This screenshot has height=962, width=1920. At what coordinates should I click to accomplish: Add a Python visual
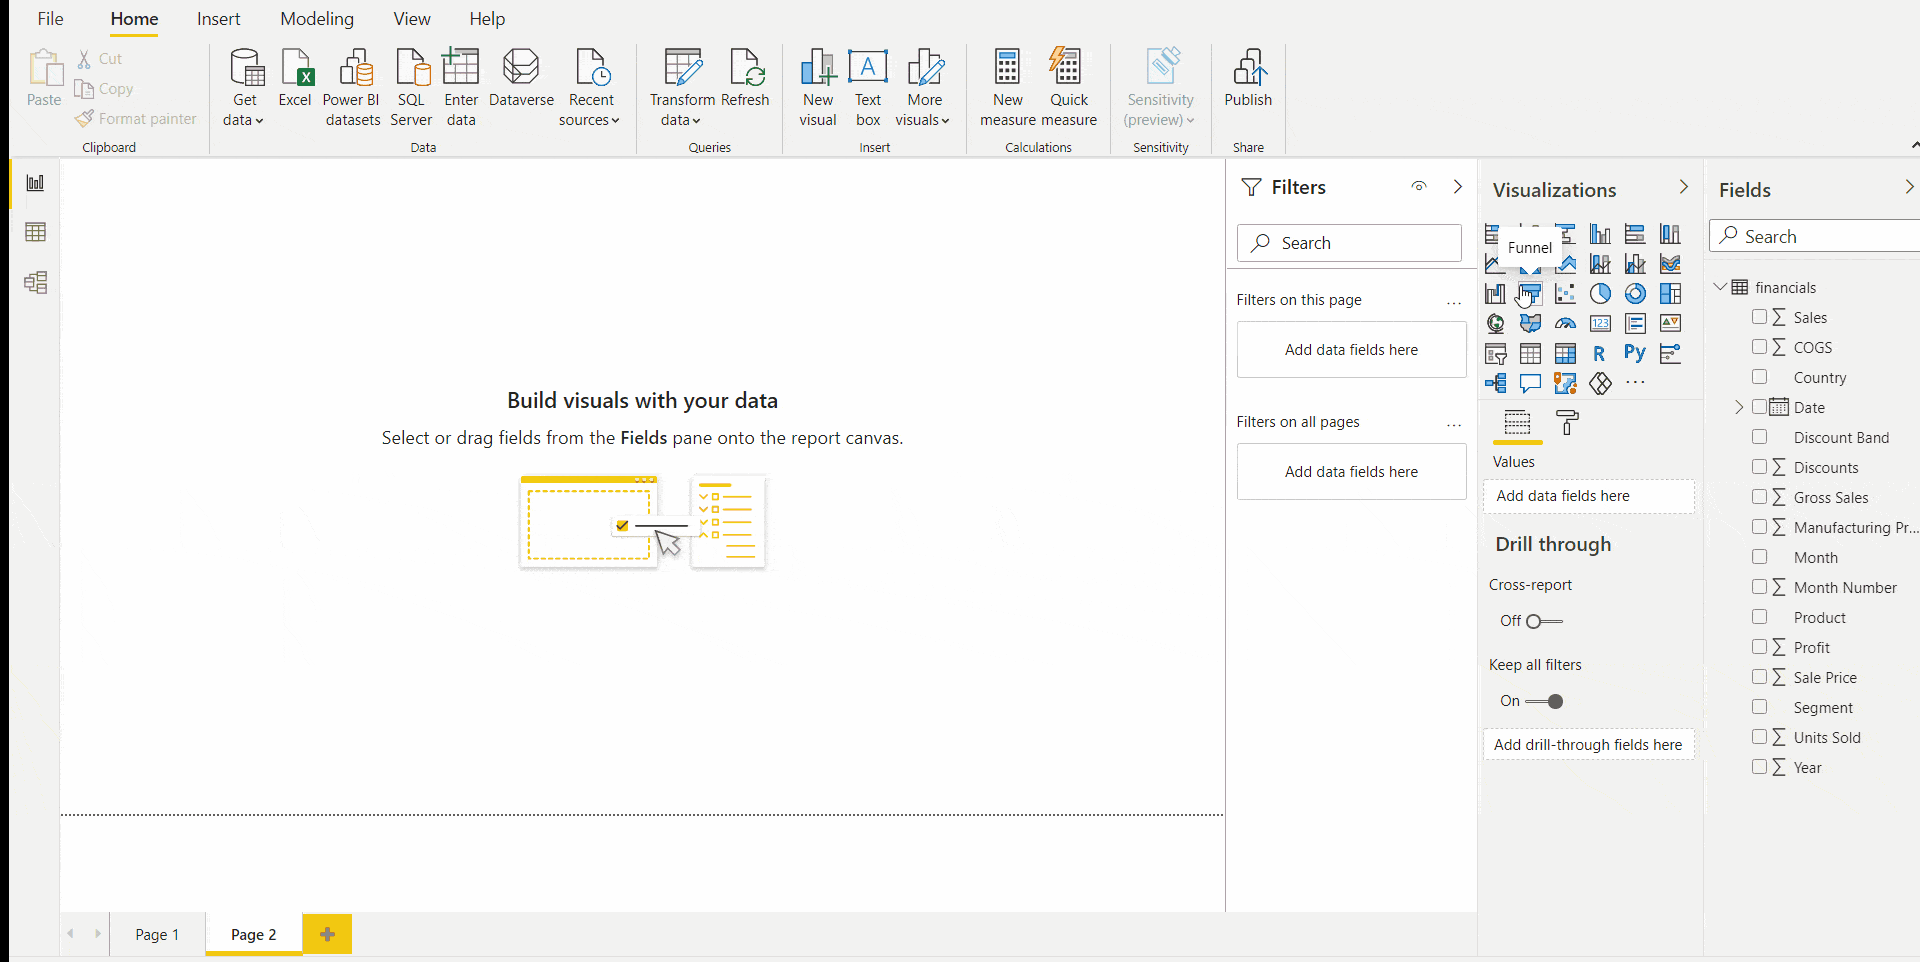1635,353
